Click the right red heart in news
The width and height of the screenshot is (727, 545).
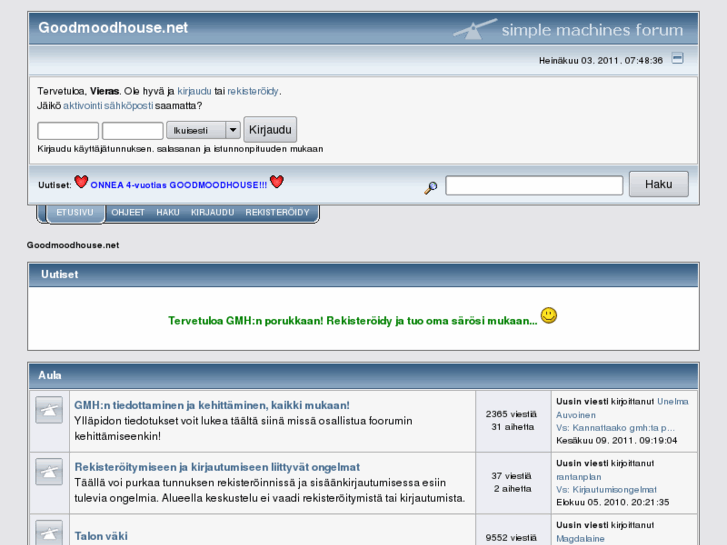(x=277, y=182)
